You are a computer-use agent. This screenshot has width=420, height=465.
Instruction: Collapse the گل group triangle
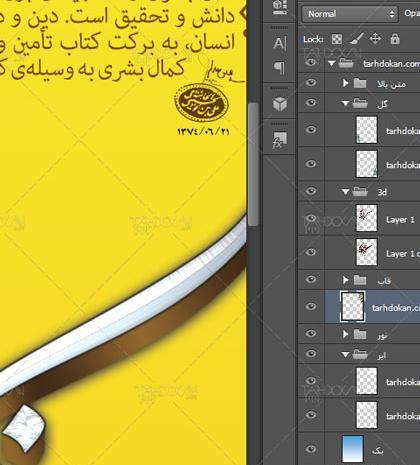[x=346, y=104]
